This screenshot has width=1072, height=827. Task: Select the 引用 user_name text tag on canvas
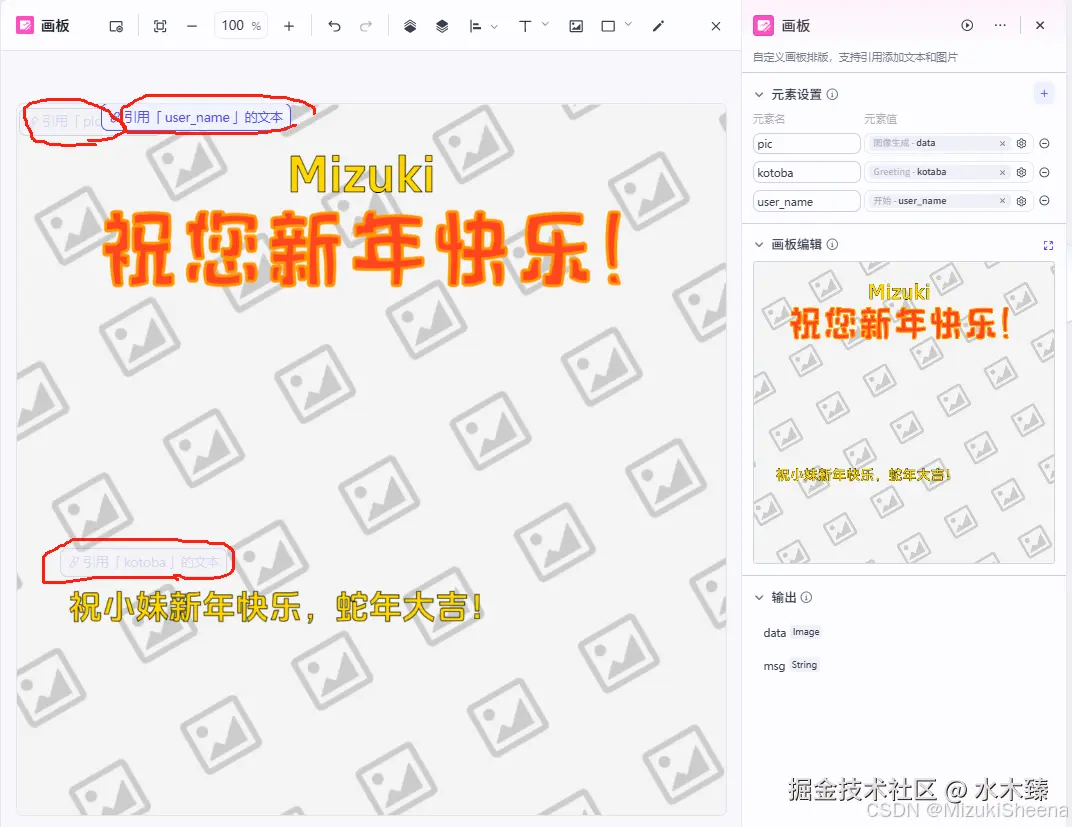[x=196, y=118]
